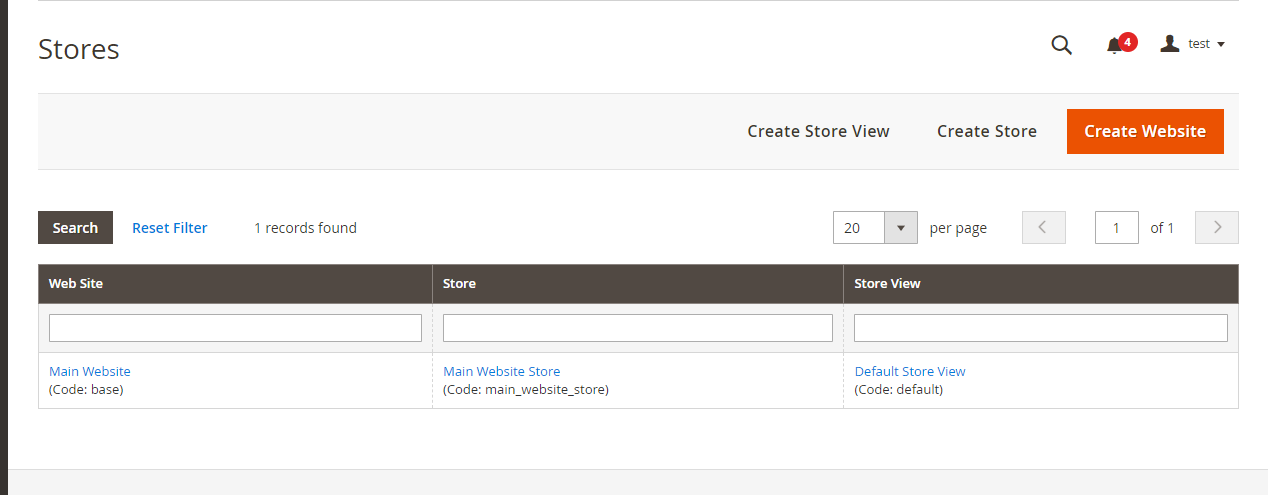Click the Store column header
Image resolution: width=1268 pixels, height=495 pixels.
(x=638, y=284)
